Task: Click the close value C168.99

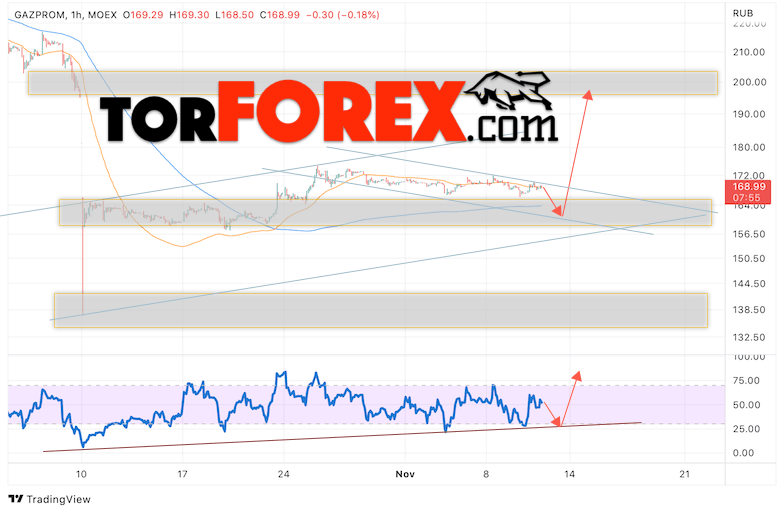Action: pos(280,15)
